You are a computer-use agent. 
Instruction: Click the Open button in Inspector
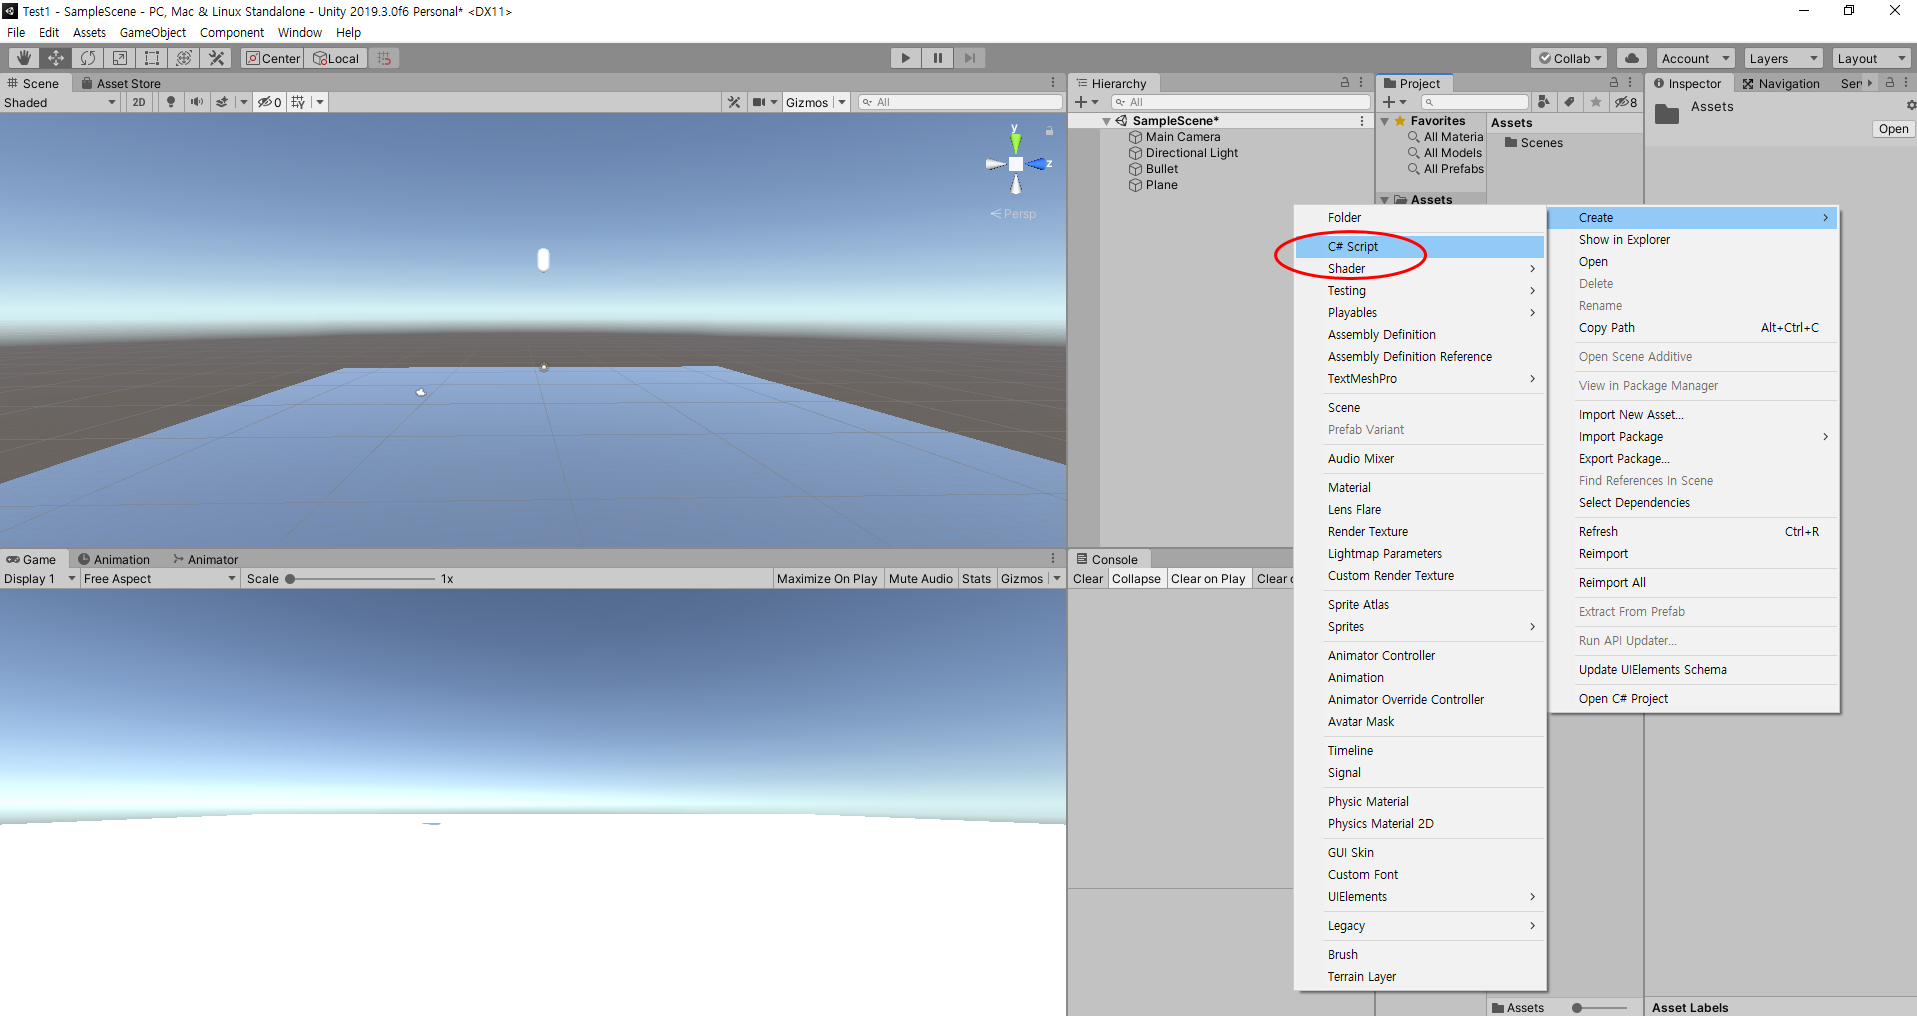coord(1893,128)
